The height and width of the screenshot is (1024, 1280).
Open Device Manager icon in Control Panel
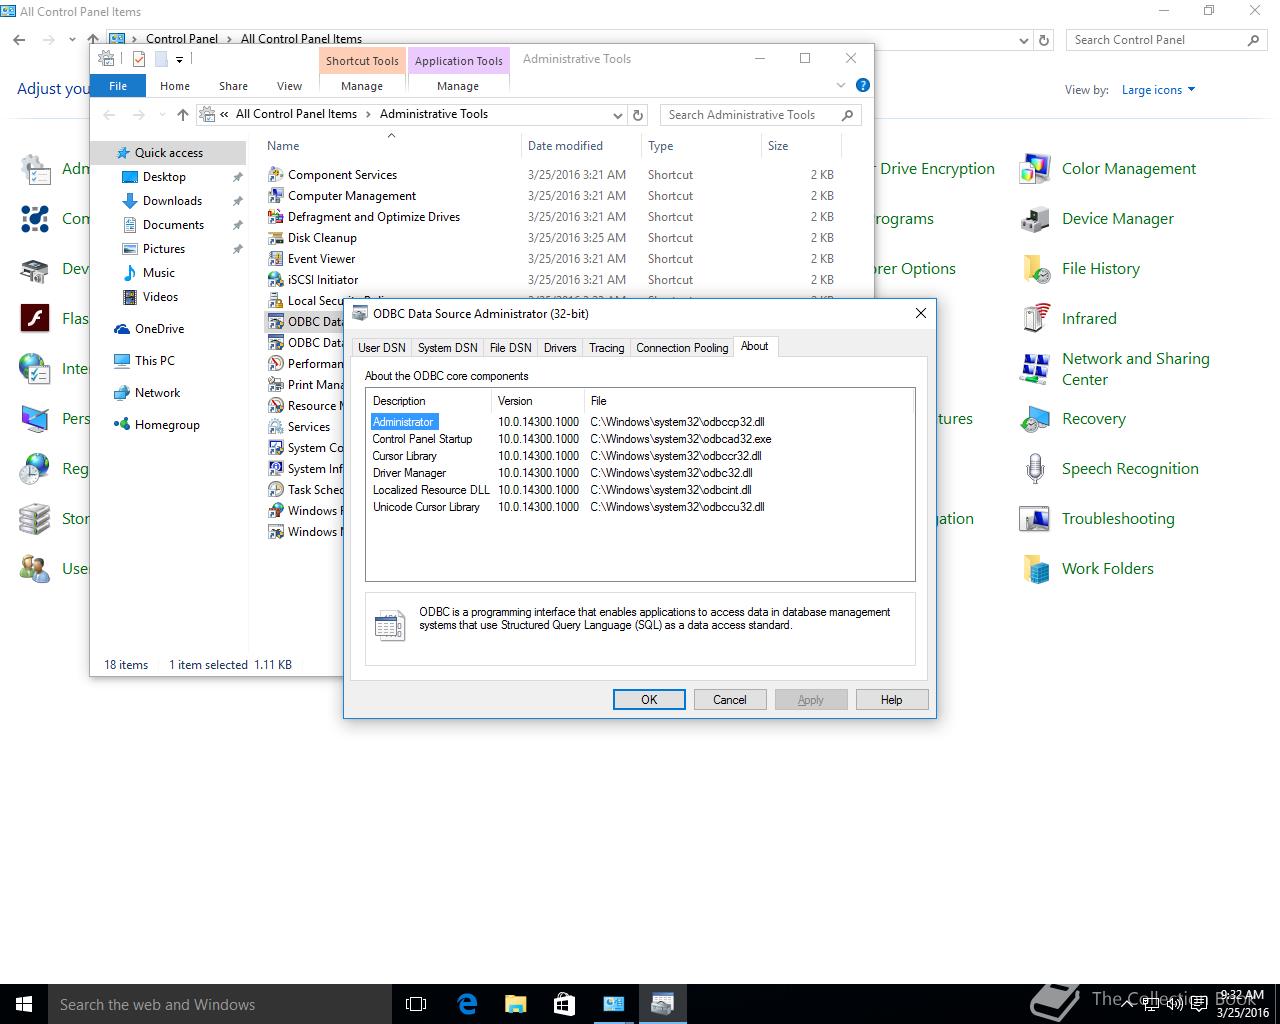point(1035,219)
